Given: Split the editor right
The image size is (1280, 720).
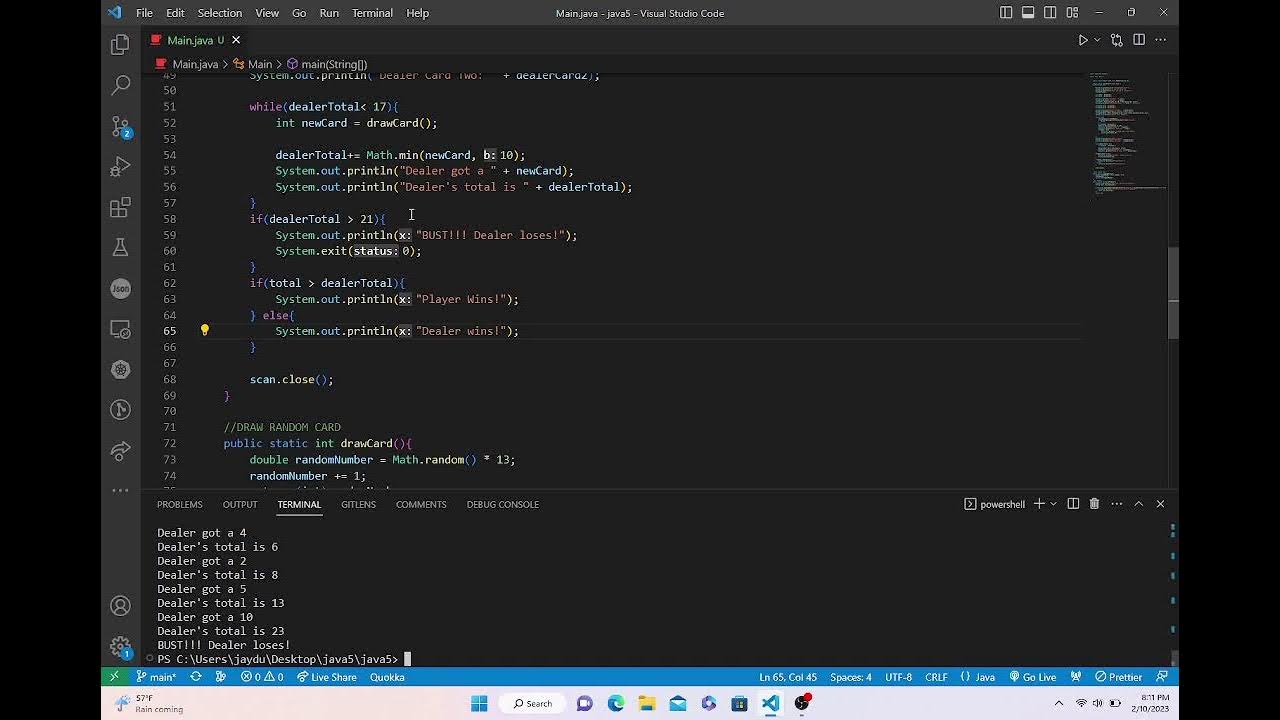Looking at the screenshot, I should (1139, 40).
